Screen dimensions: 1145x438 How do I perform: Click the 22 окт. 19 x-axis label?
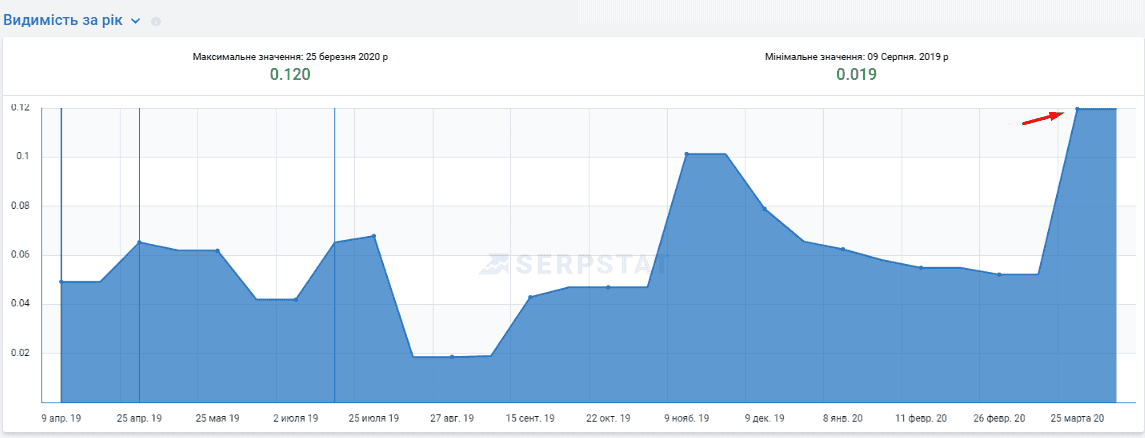608,419
